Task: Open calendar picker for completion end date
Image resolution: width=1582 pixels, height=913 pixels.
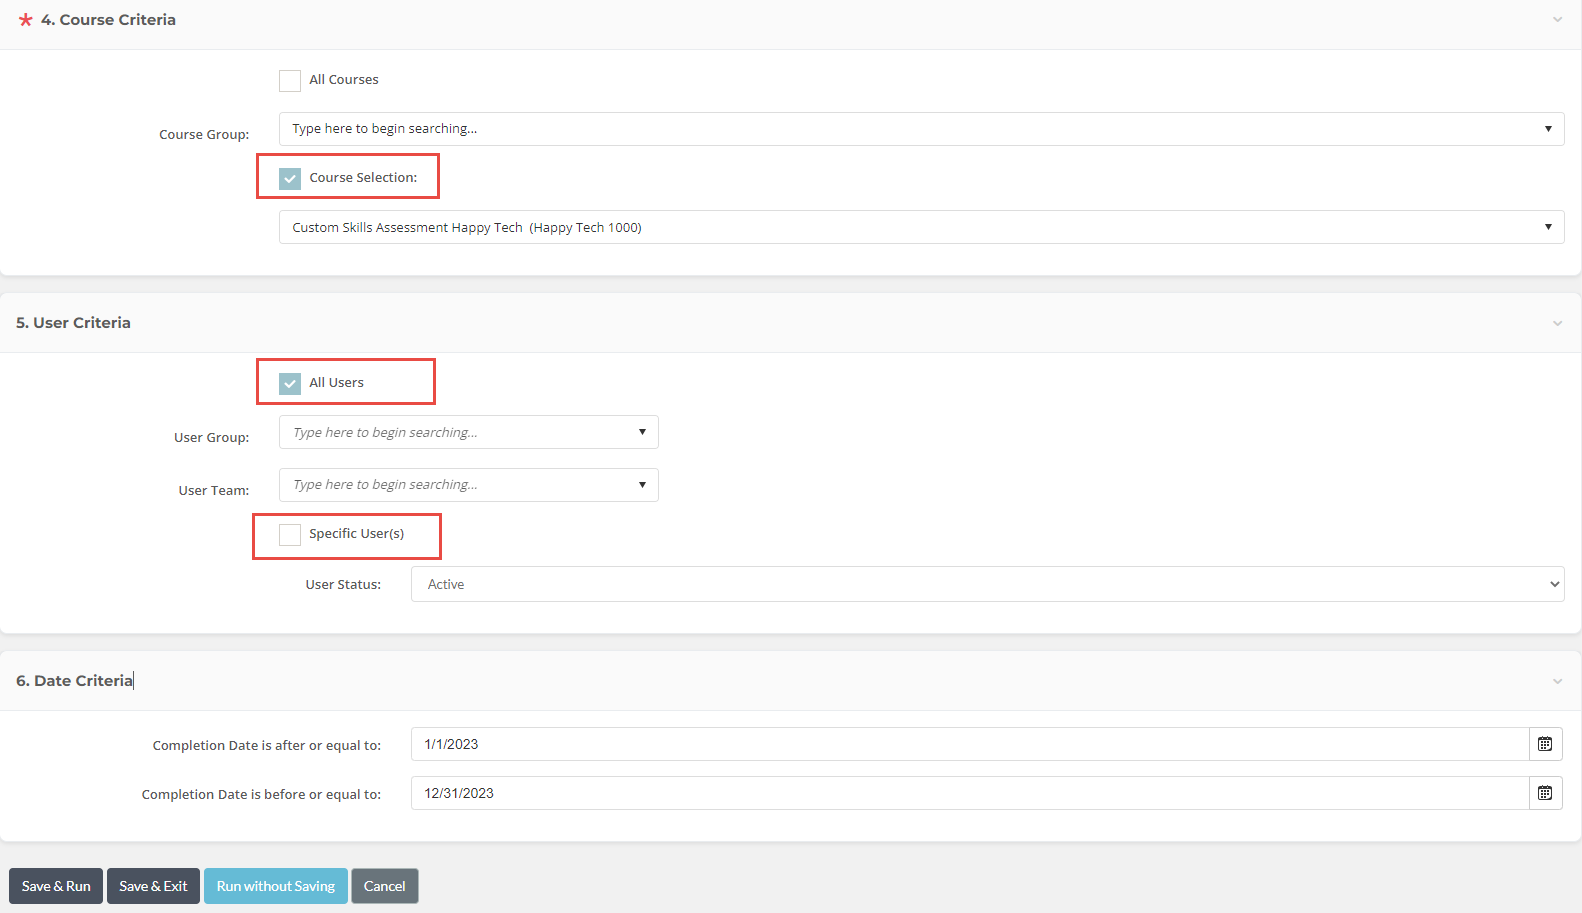Action: coord(1545,793)
